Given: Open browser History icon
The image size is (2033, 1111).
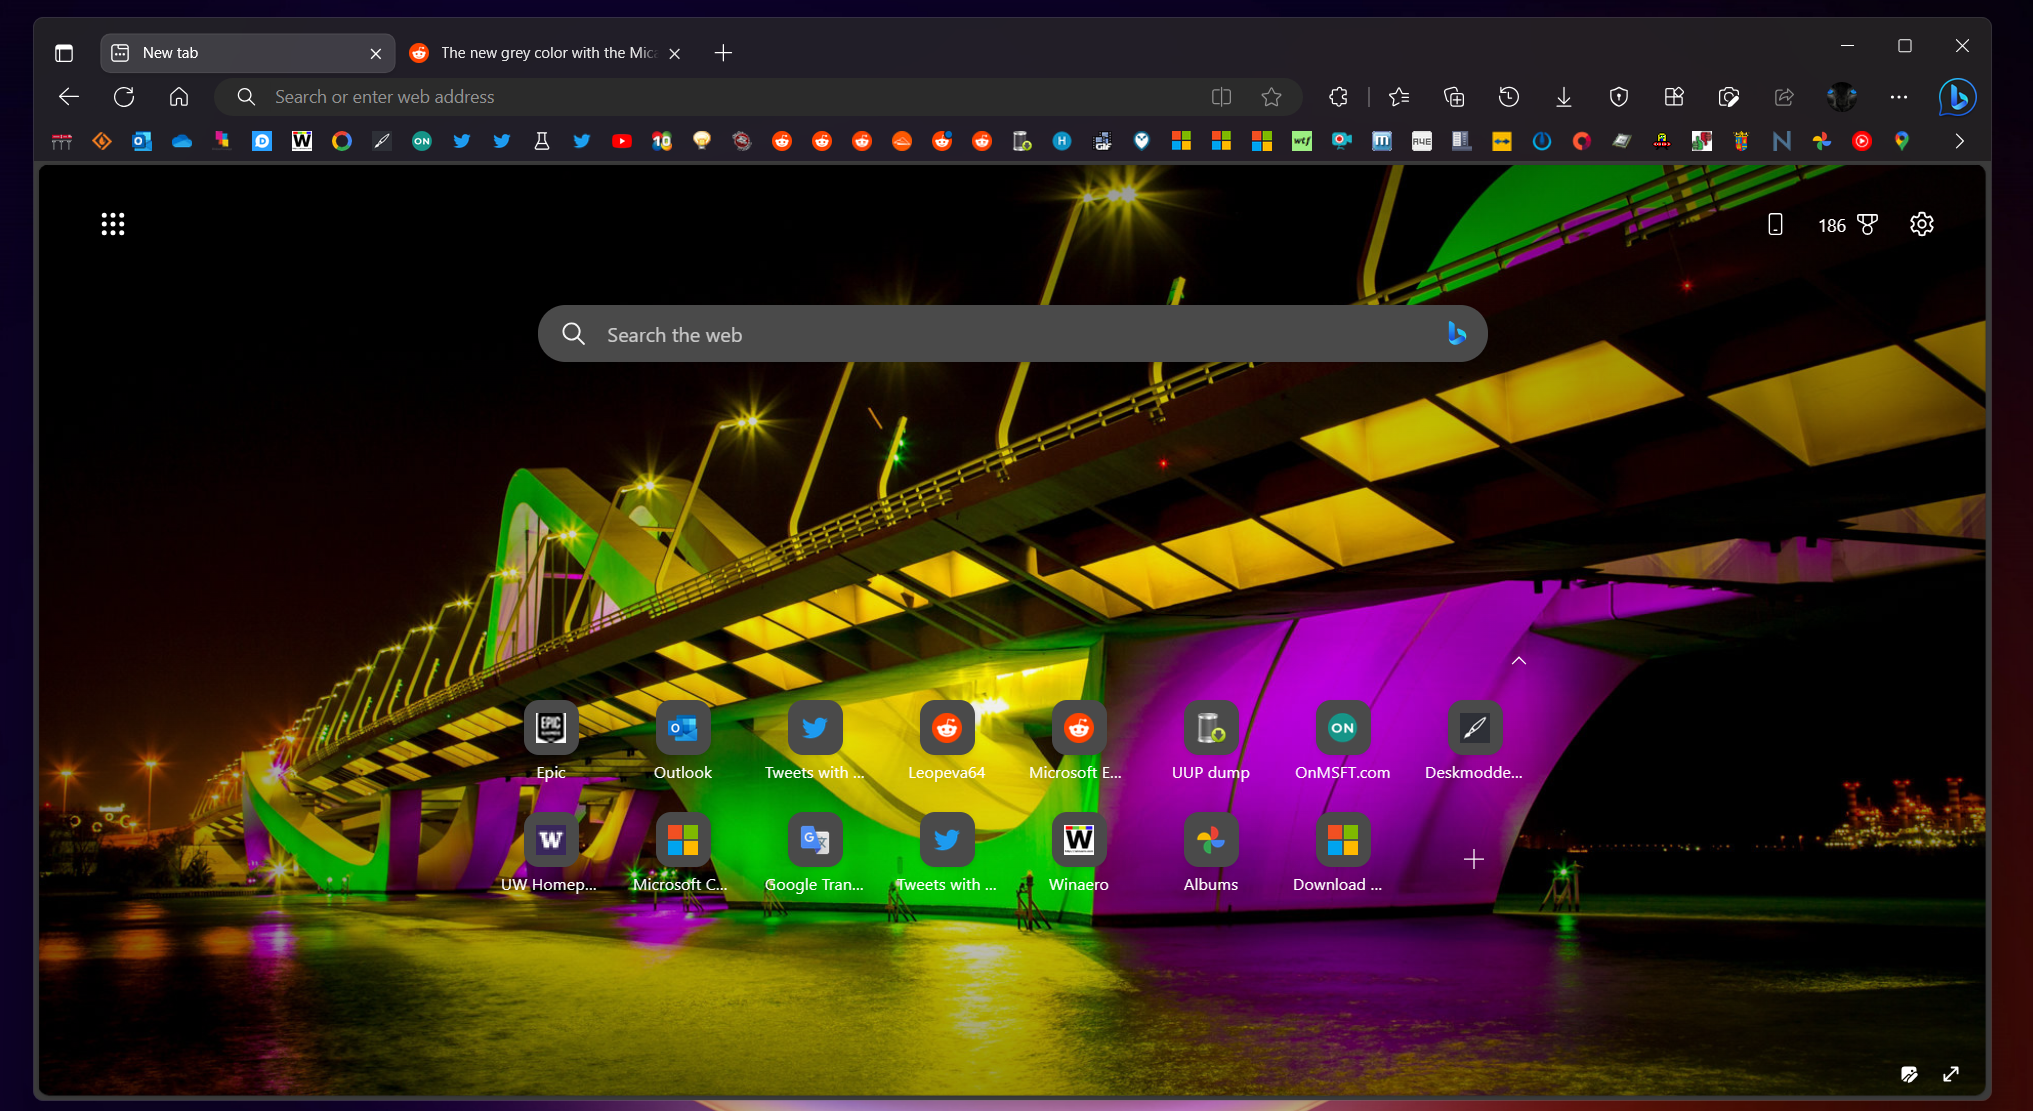Looking at the screenshot, I should pos(1509,97).
